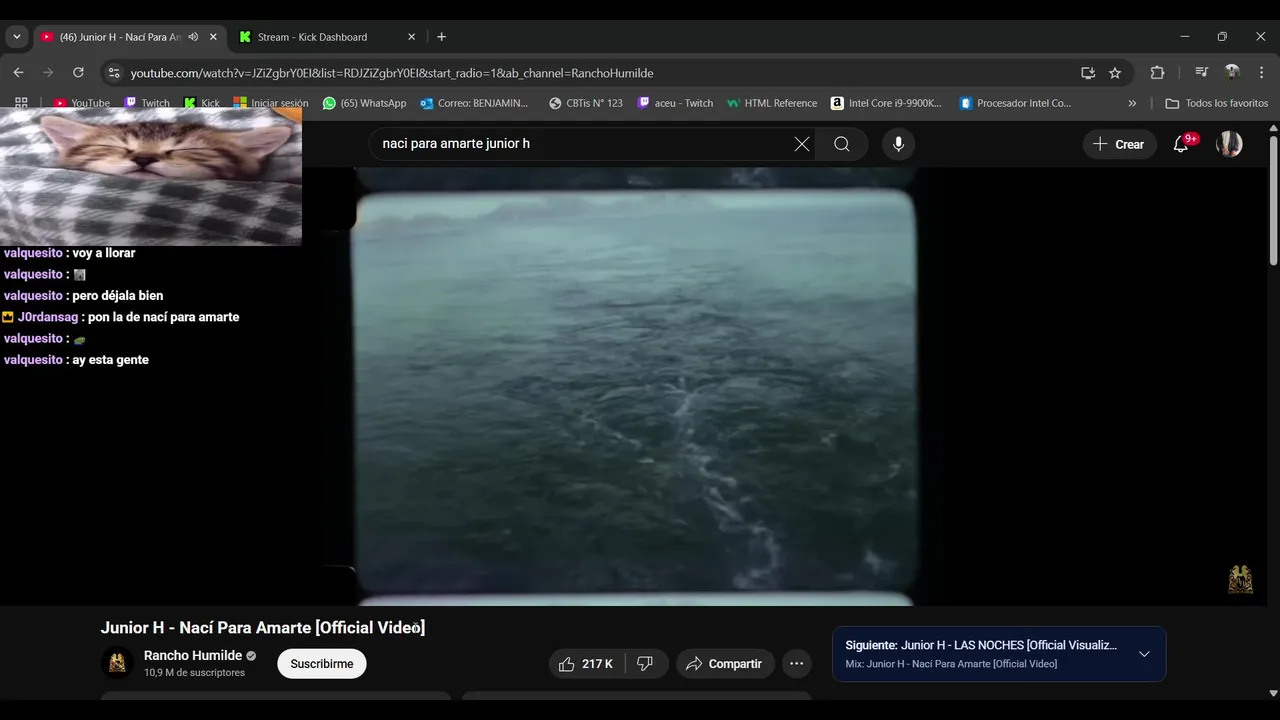Click the channel watermark in the video

pos(1240,579)
